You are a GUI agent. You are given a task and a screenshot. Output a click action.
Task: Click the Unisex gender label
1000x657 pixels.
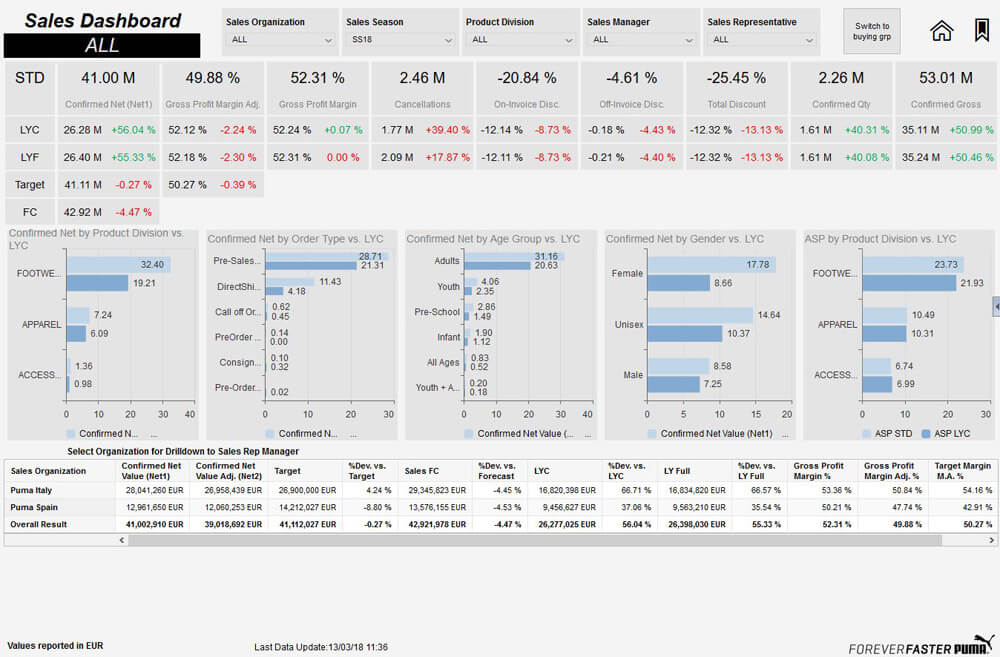(629, 325)
